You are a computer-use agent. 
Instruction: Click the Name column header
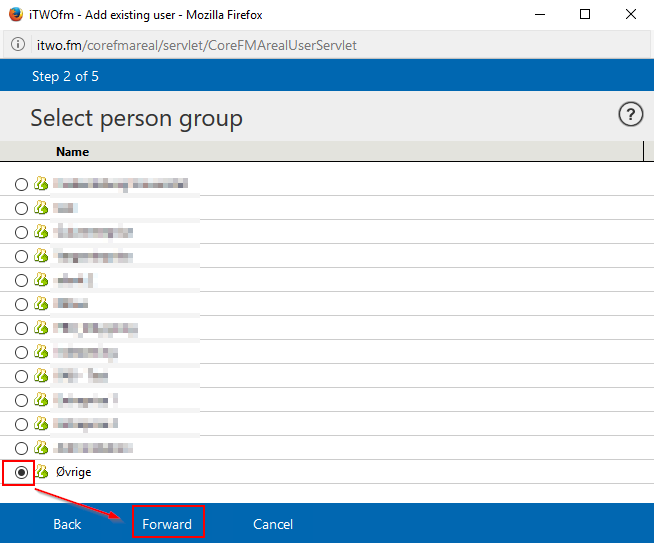(72, 152)
